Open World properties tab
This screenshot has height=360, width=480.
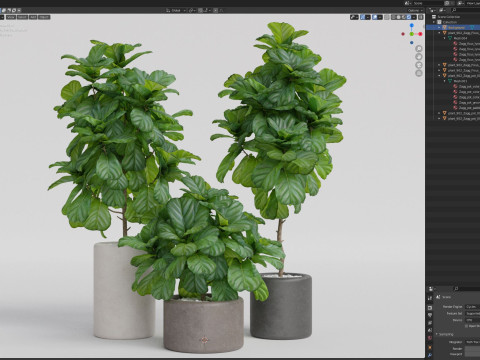430,338
